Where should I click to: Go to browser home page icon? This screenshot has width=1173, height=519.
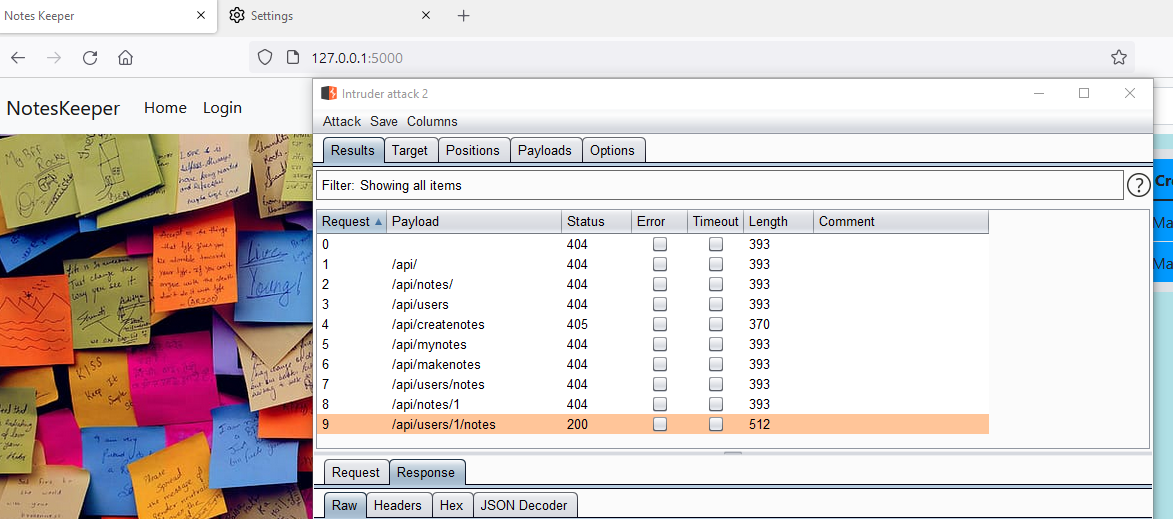click(126, 58)
